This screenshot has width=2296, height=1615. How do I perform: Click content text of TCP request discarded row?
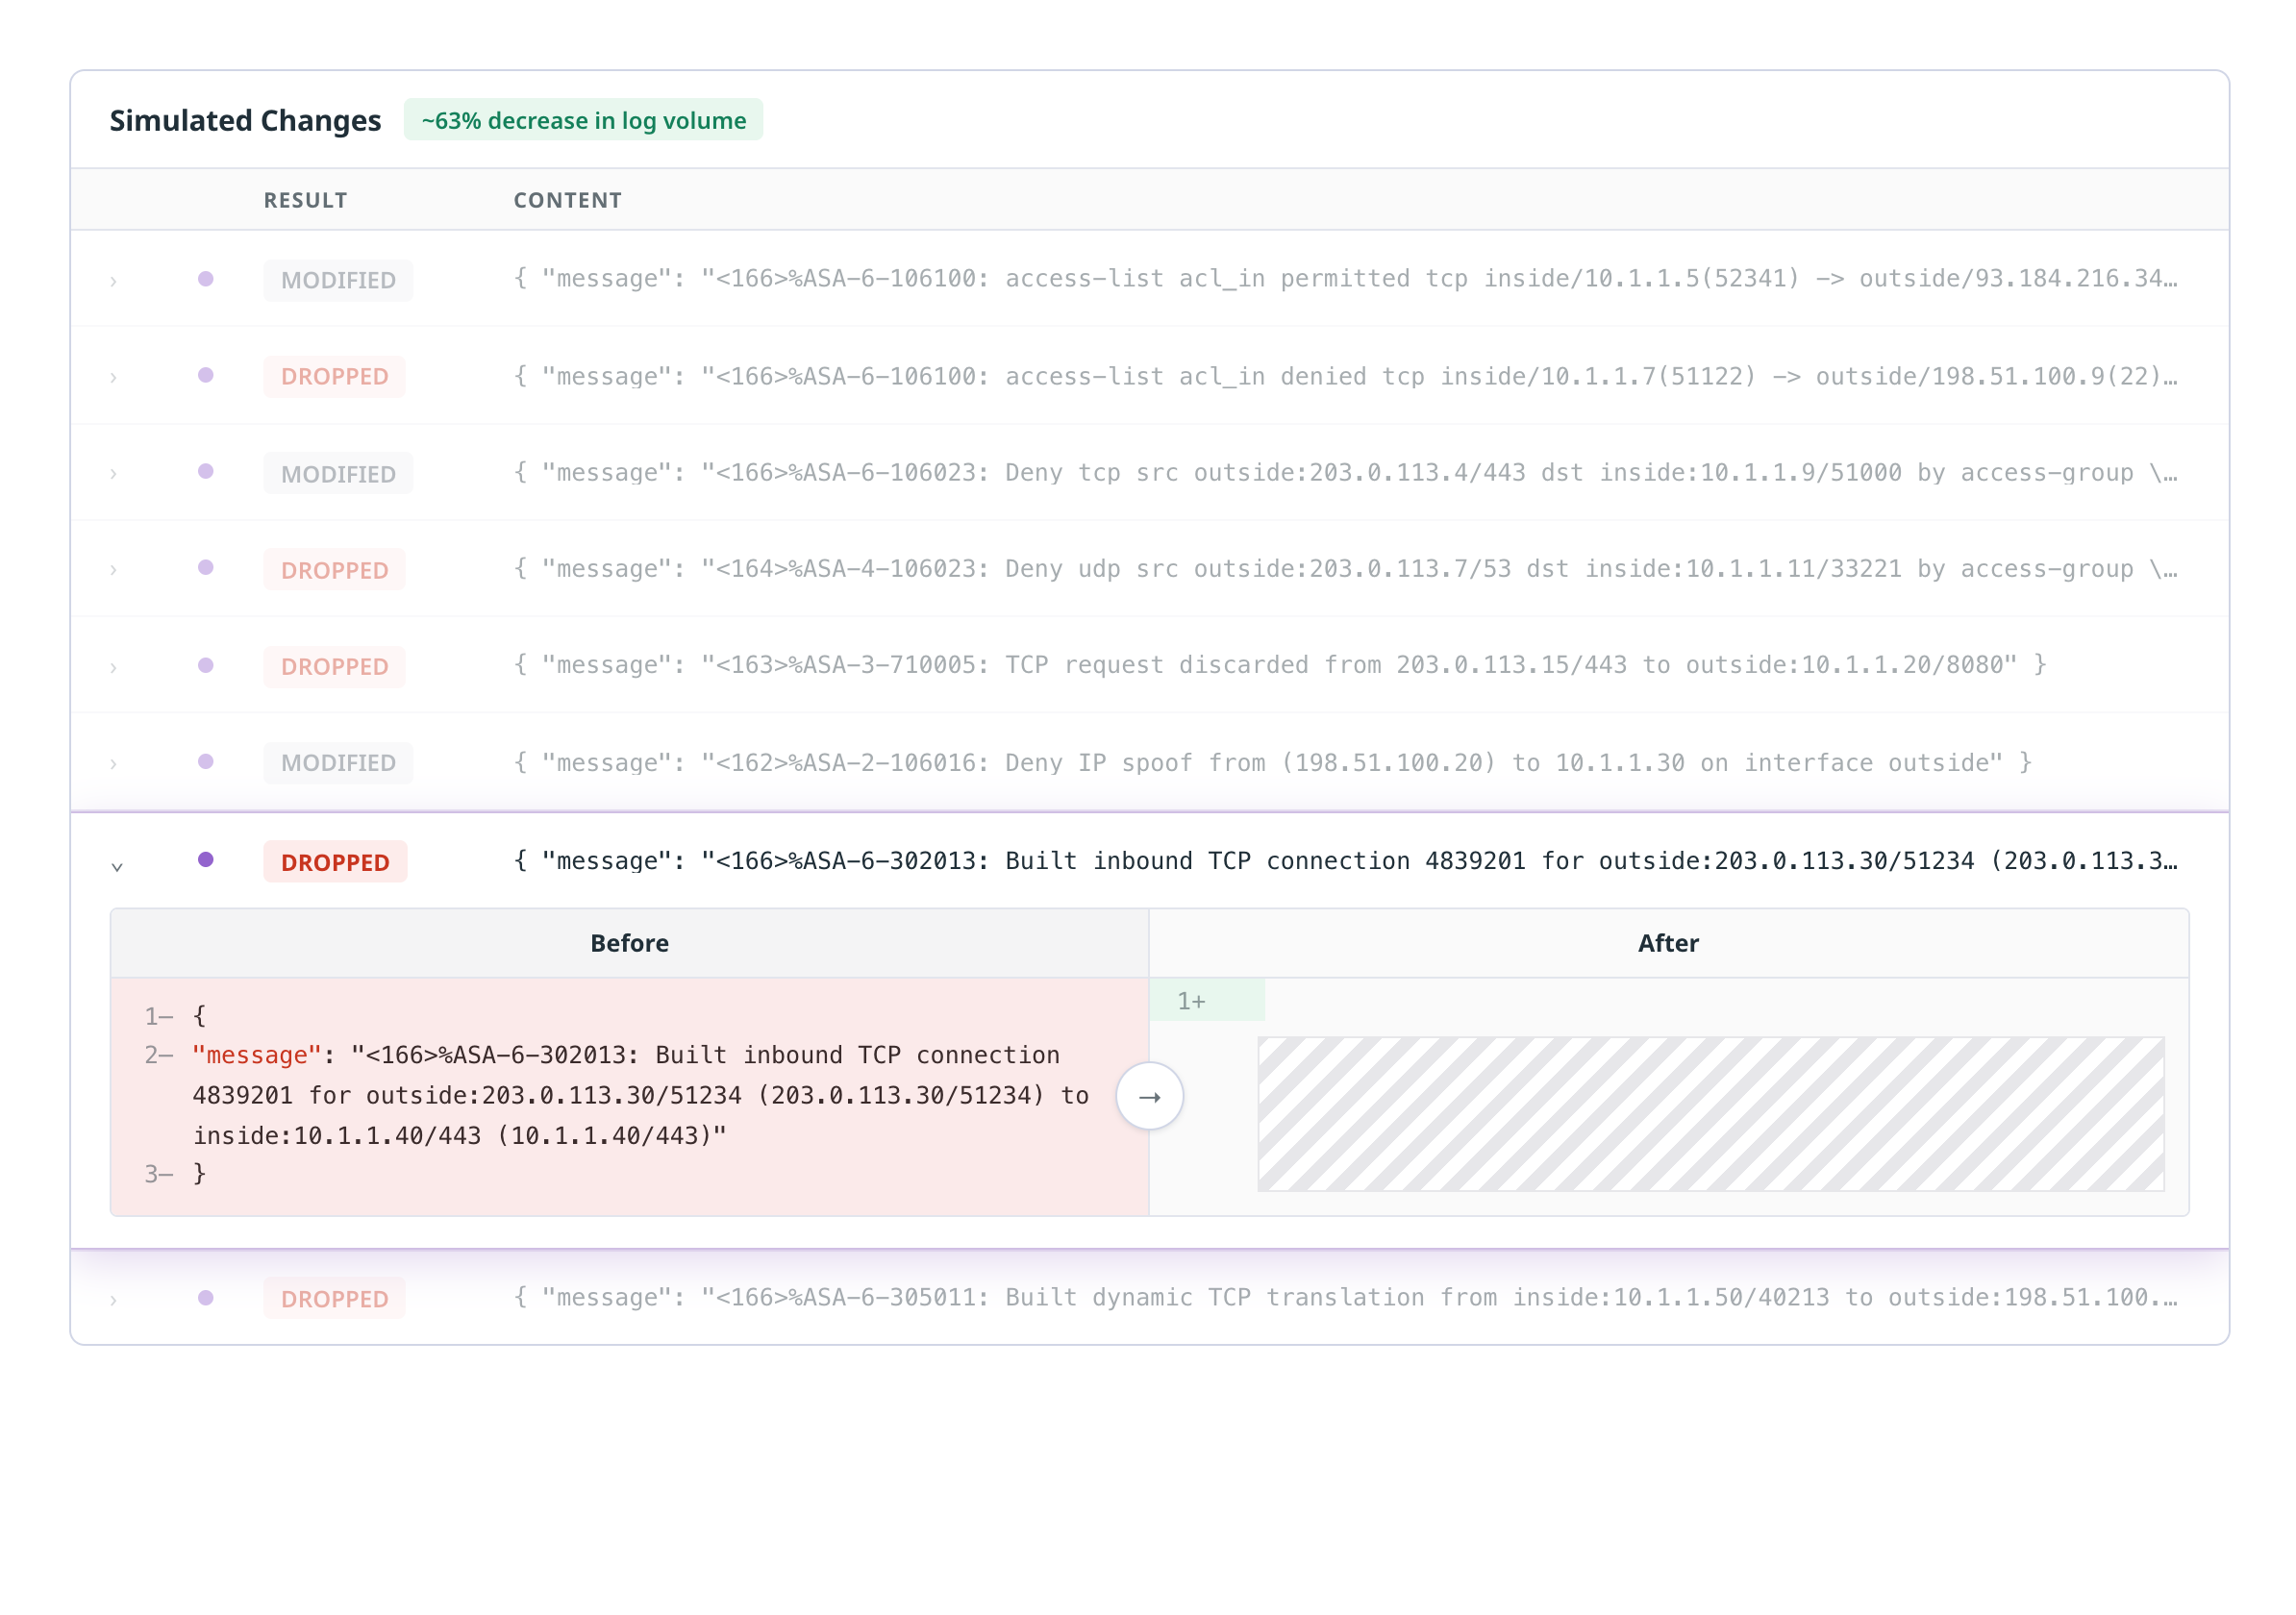click(x=1280, y=665)
